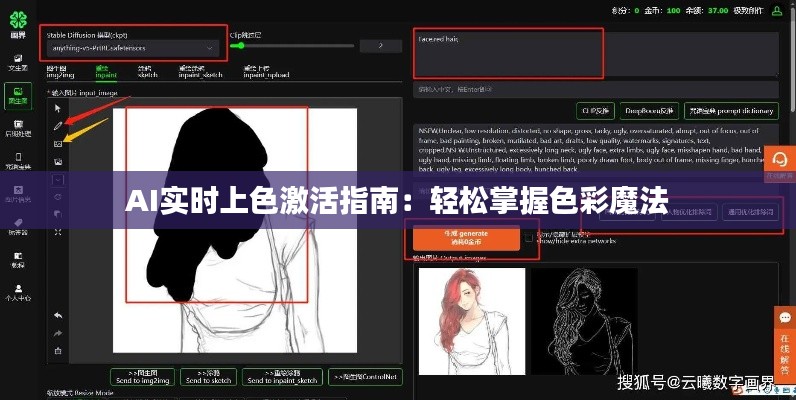The height and width of the screenshot is (400, 796).
Task: Click the red-haired output image thumbnail
Action: click(469, 310)
